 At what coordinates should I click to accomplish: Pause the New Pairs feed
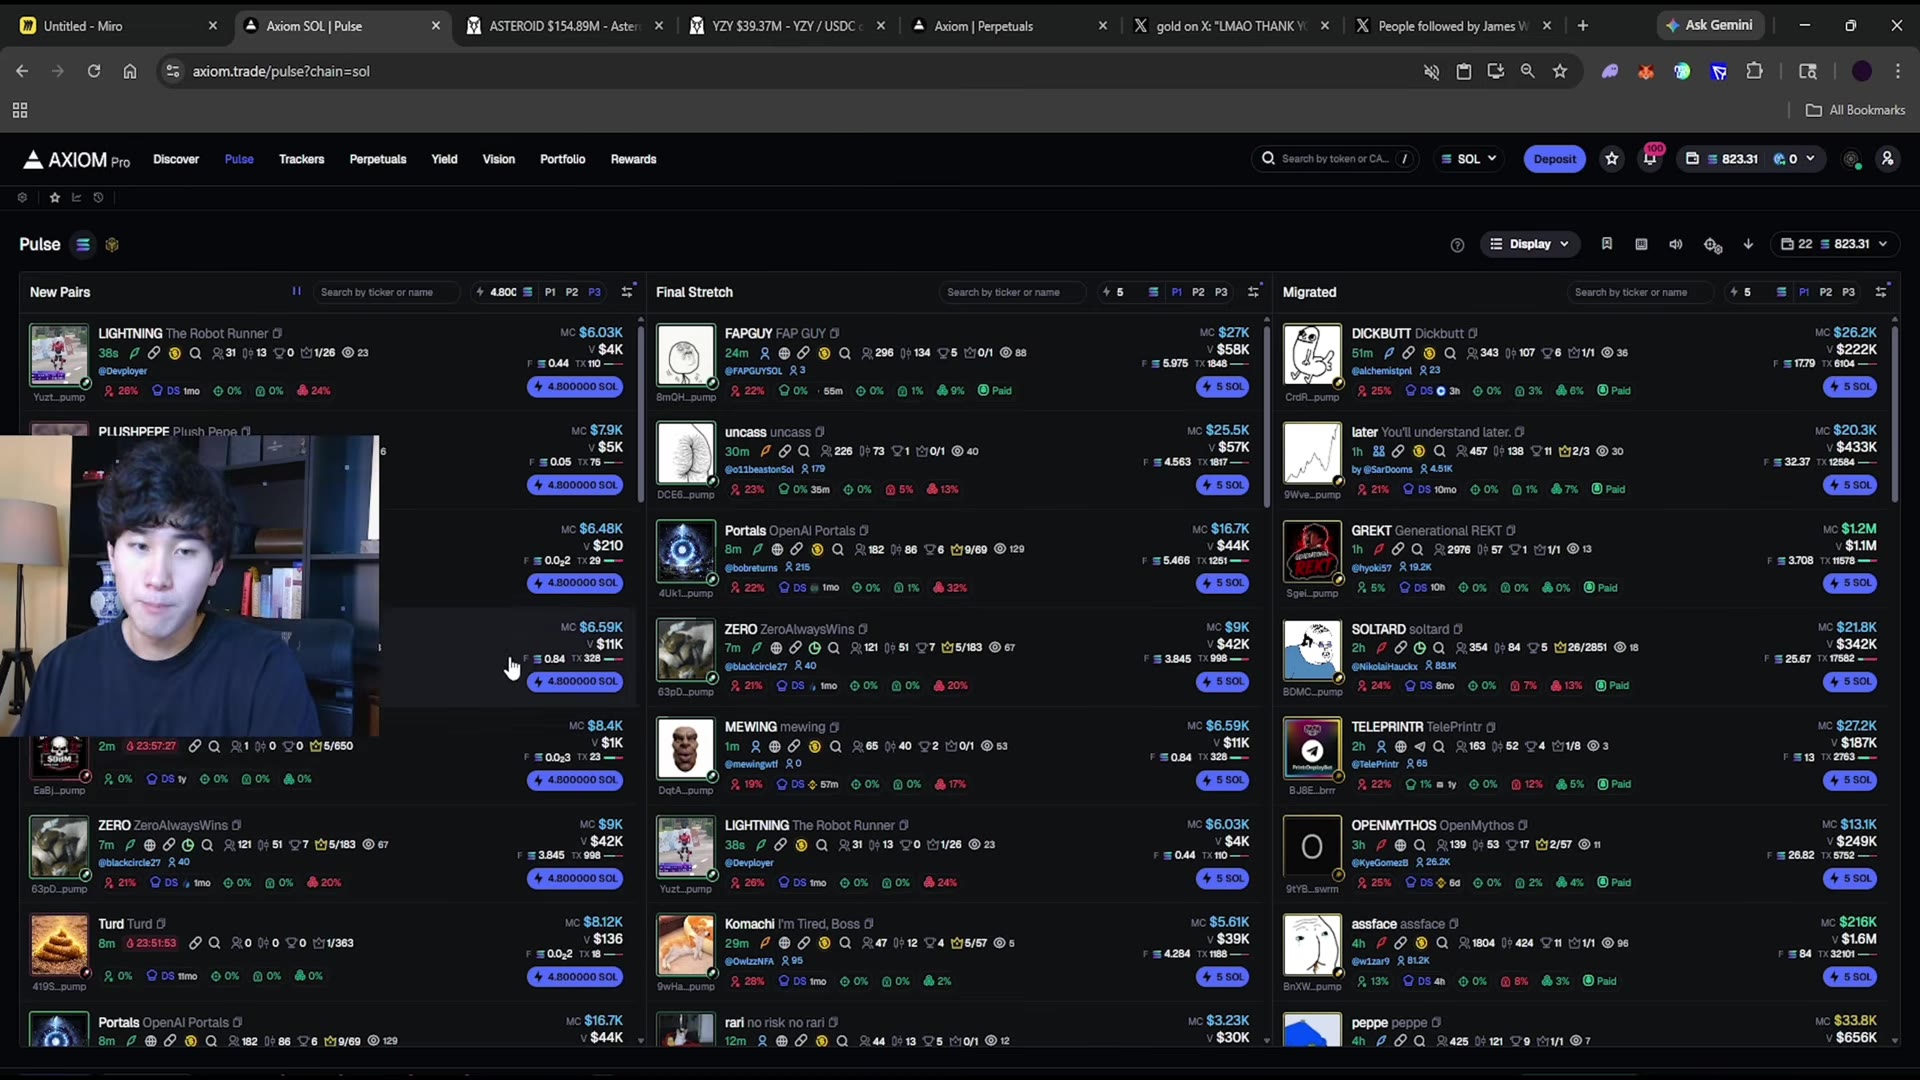click(x=296, y=292)
